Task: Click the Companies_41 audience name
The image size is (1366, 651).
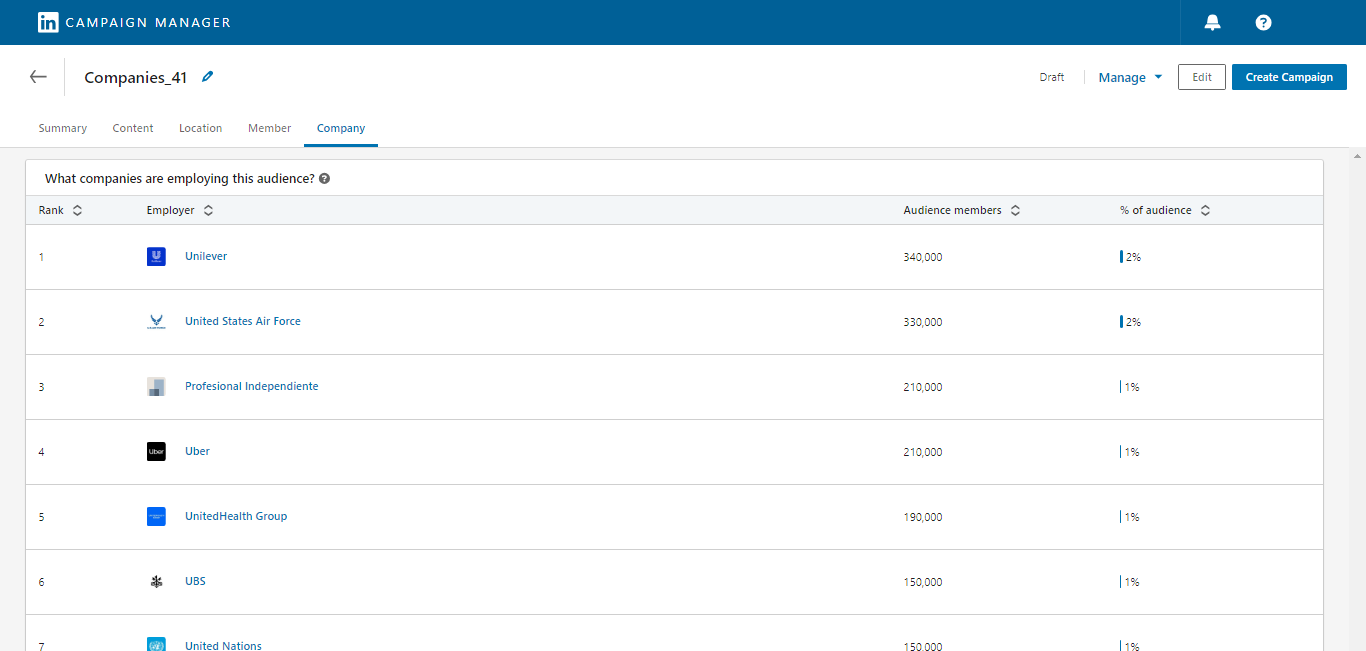Action: click(135, 77)
